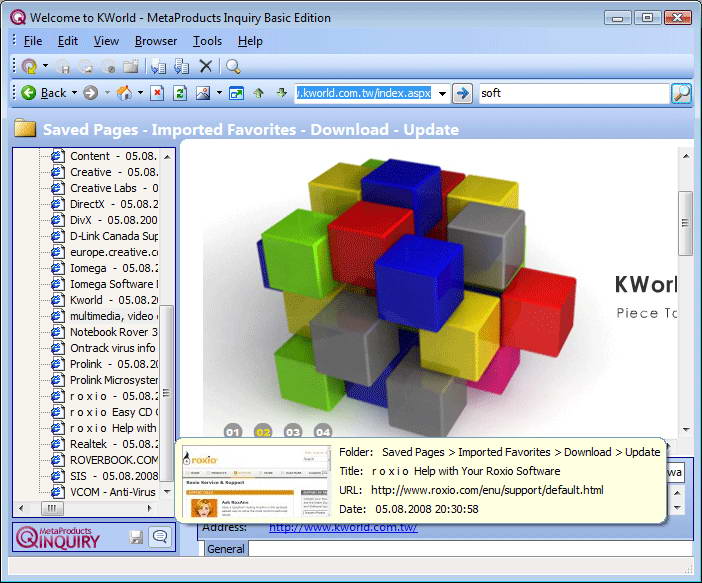Screen dimensions: 702x583
Task: Click the tree scroll right arrow
Action: 150,508
